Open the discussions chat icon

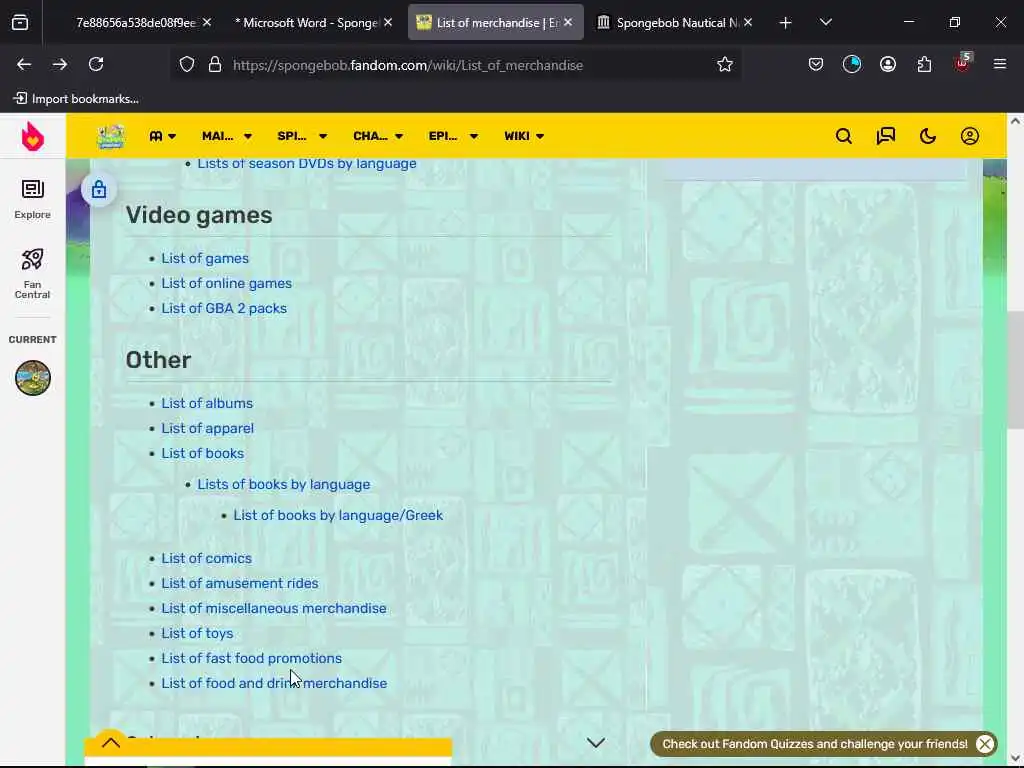point(886,136)
